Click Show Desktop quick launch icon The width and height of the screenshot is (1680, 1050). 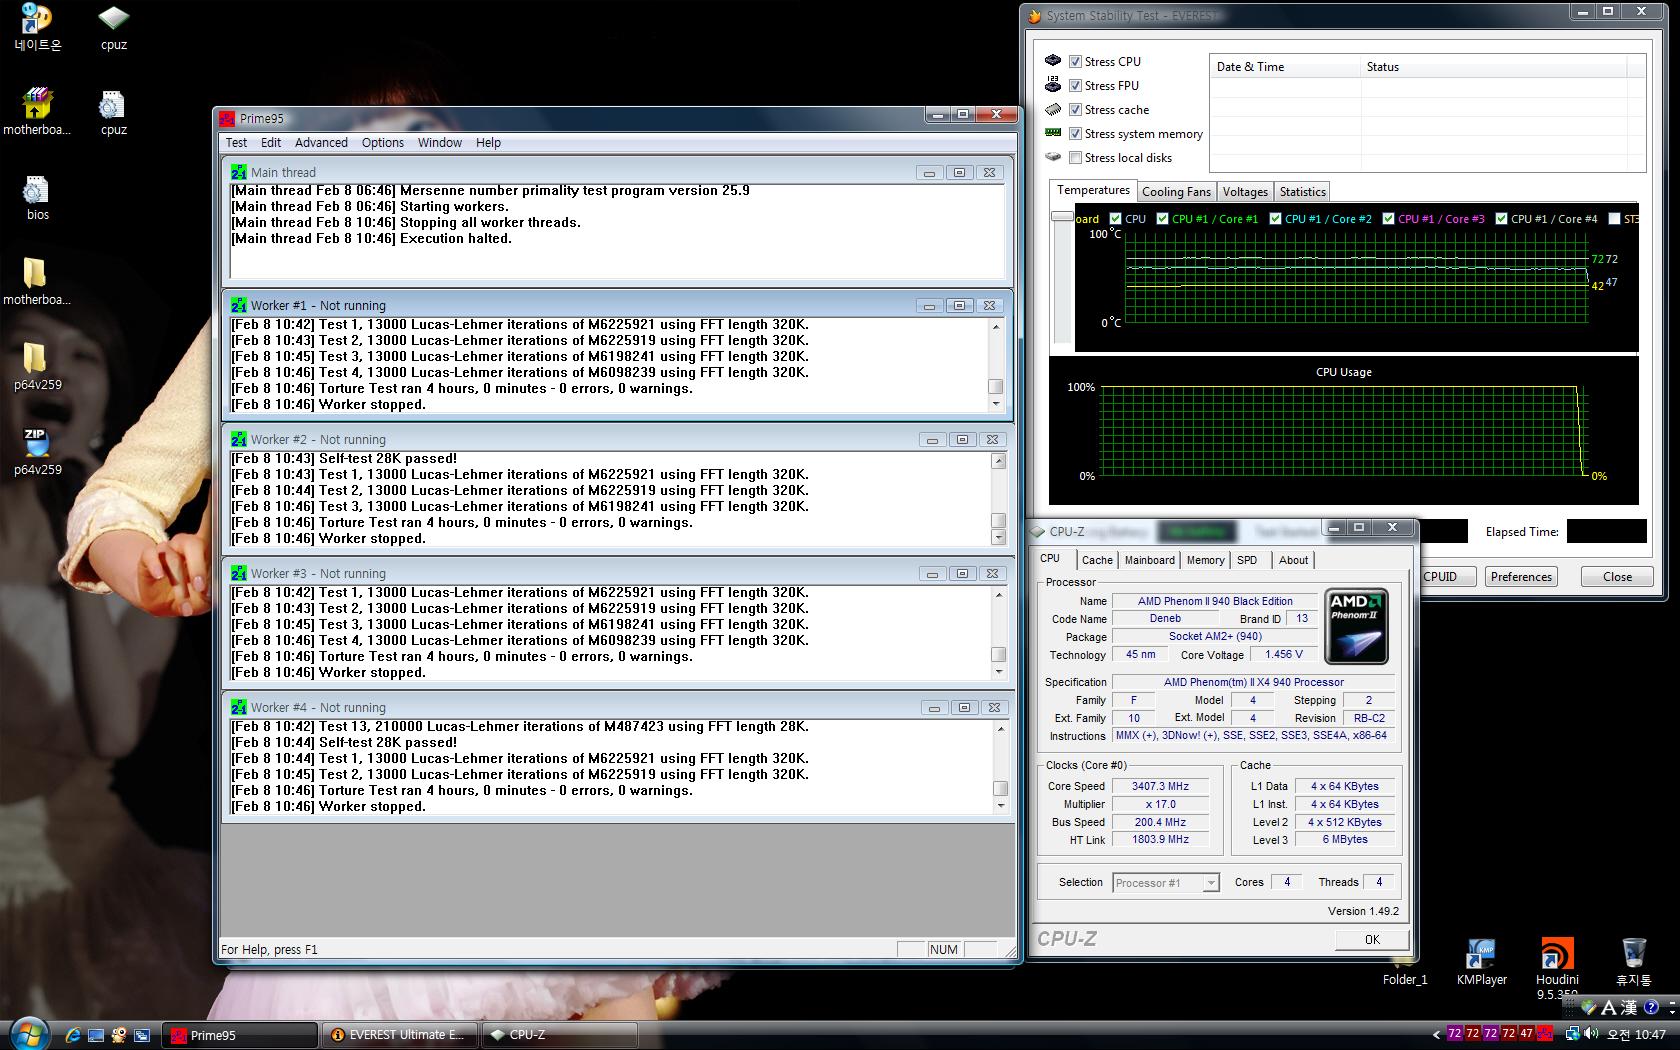click(95, 1035)
